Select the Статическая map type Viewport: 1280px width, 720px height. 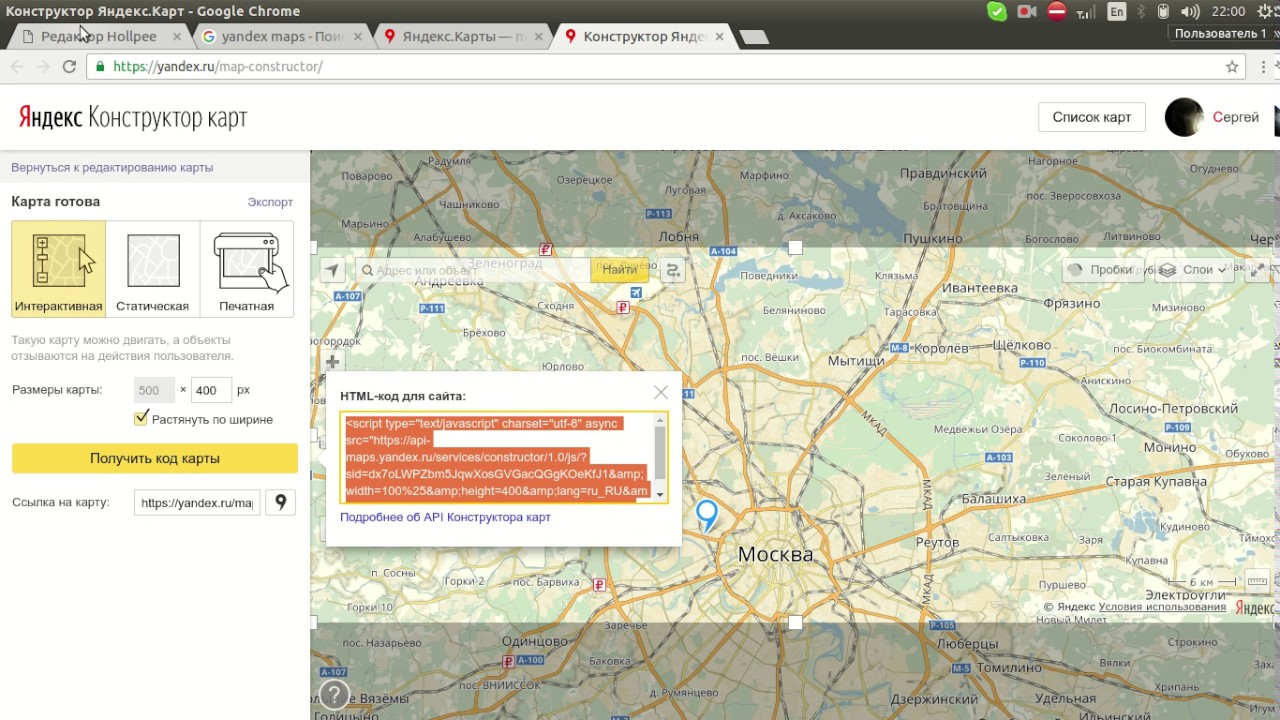click(152, 268)
